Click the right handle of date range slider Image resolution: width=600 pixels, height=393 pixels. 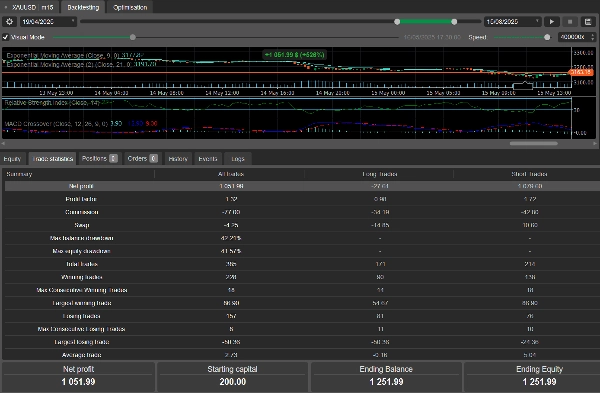click(454, 22)
